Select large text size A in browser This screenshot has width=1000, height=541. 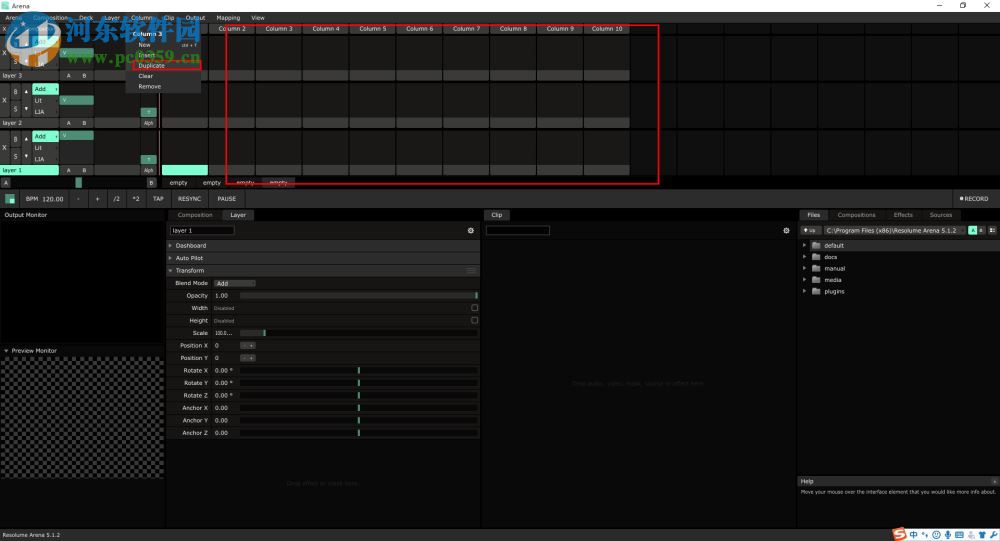tap(973, 230)
